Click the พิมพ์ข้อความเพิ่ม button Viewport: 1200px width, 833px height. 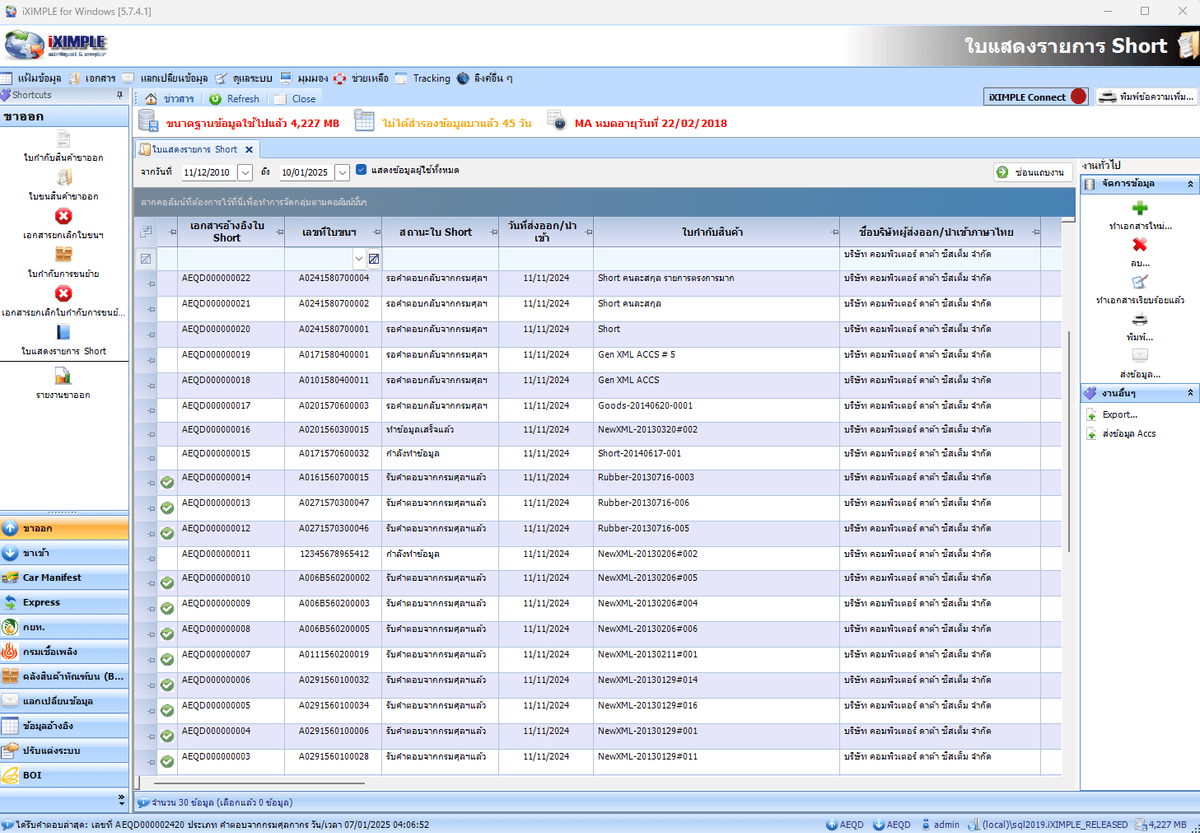pyautogui.click(x=1148, y=97)
